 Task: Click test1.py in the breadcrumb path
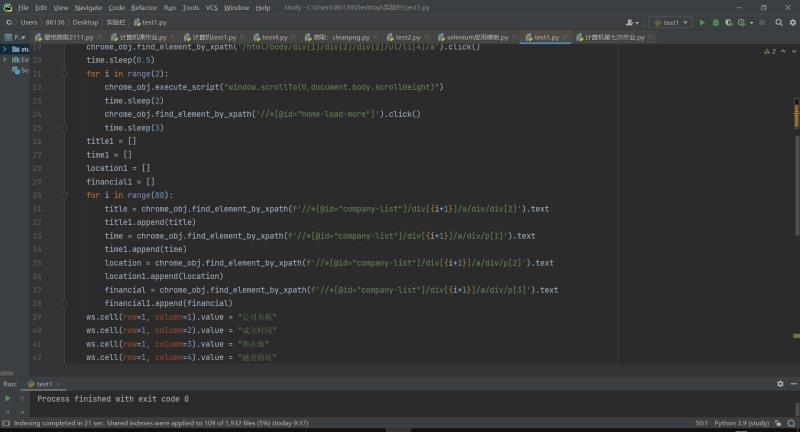(x=151, y=22)
